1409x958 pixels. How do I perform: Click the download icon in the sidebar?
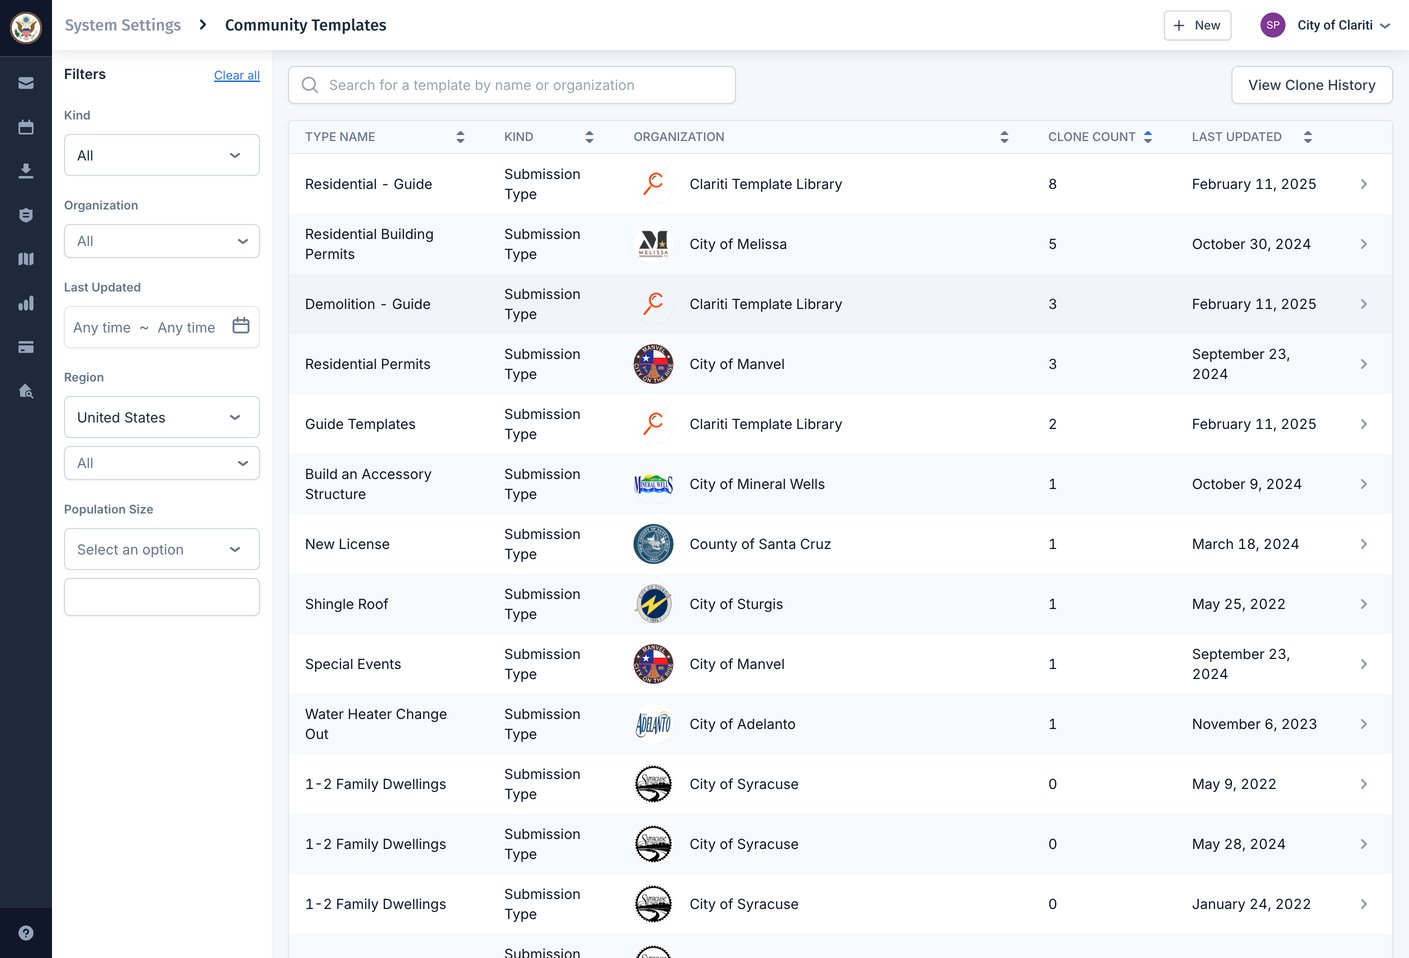tap(26, 170)
